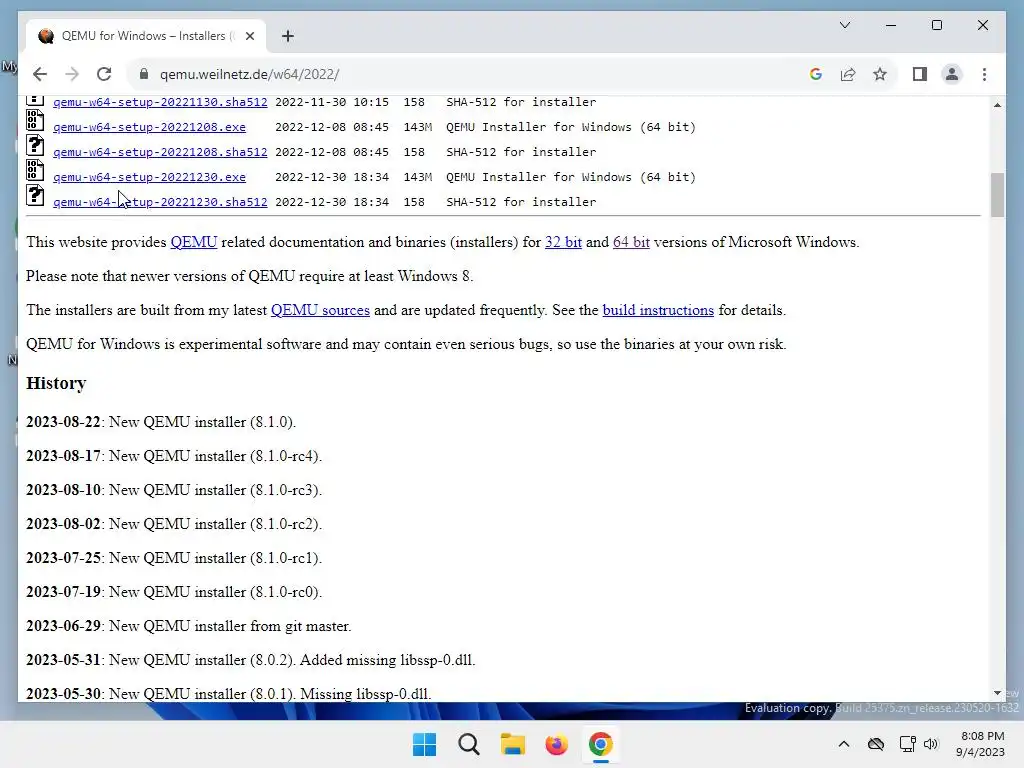The height and width of the screenshot is (768, 1024).
Task: Launch Firefox from the taskbar
Action: [556, 744]
